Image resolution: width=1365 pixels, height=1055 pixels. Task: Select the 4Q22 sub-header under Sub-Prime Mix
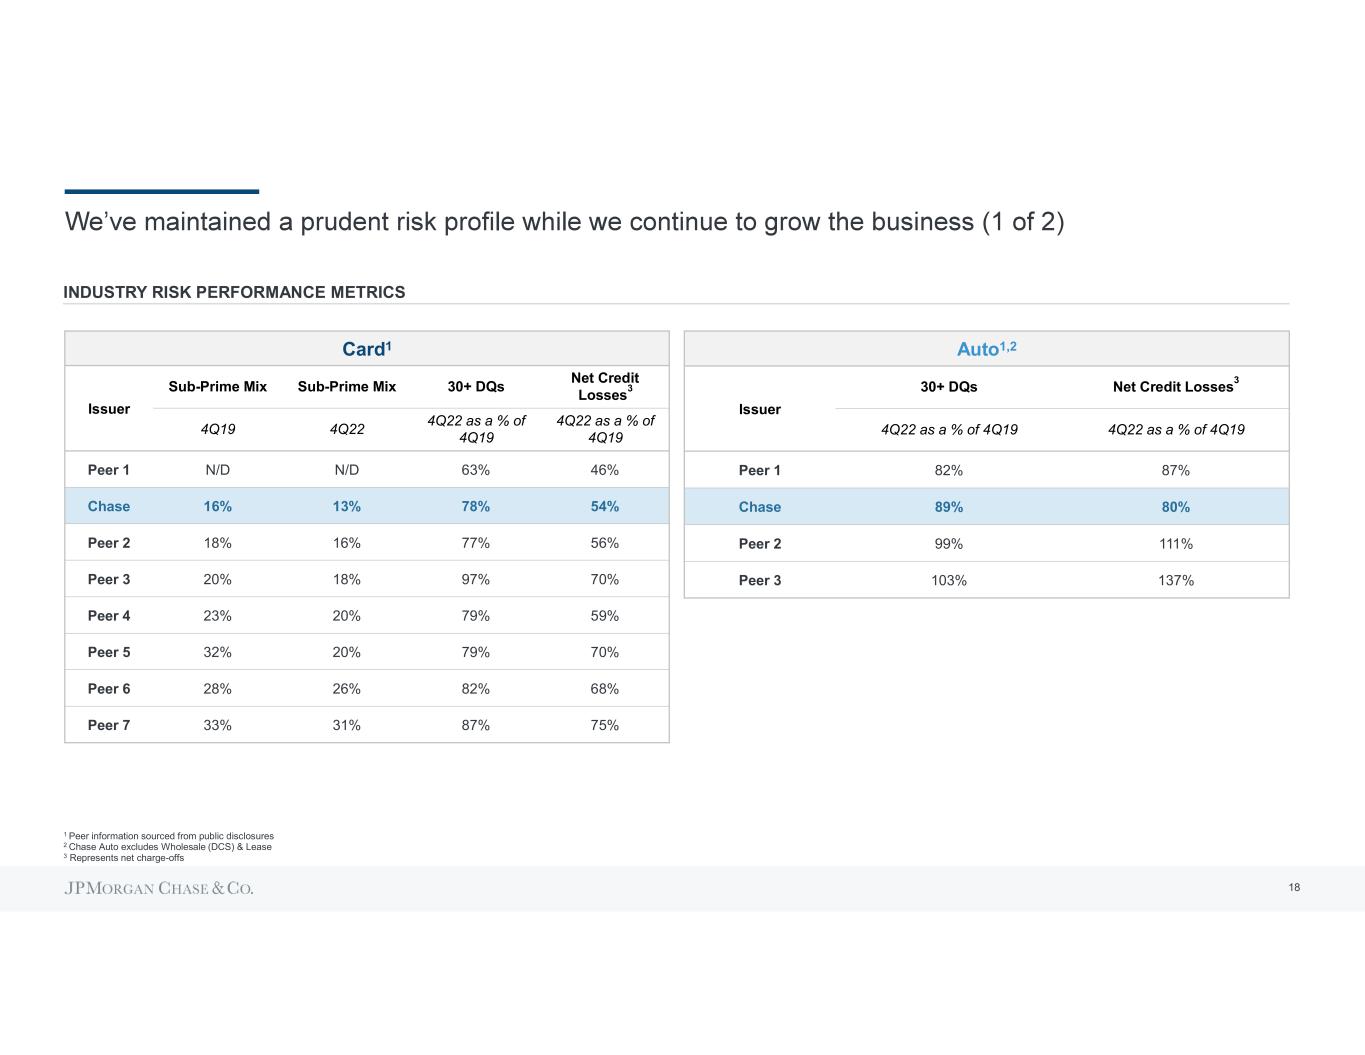(347, 429)
